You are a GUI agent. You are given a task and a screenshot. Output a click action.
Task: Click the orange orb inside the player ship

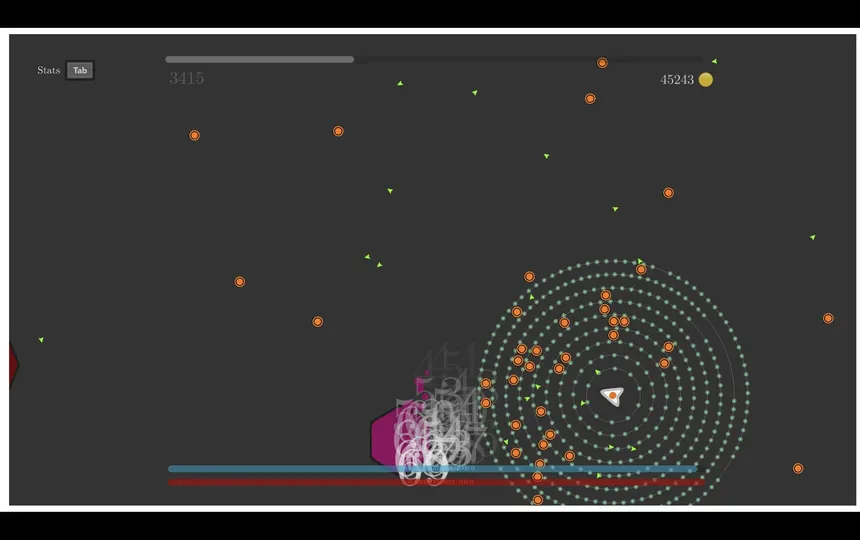click(x=613, y=396)
